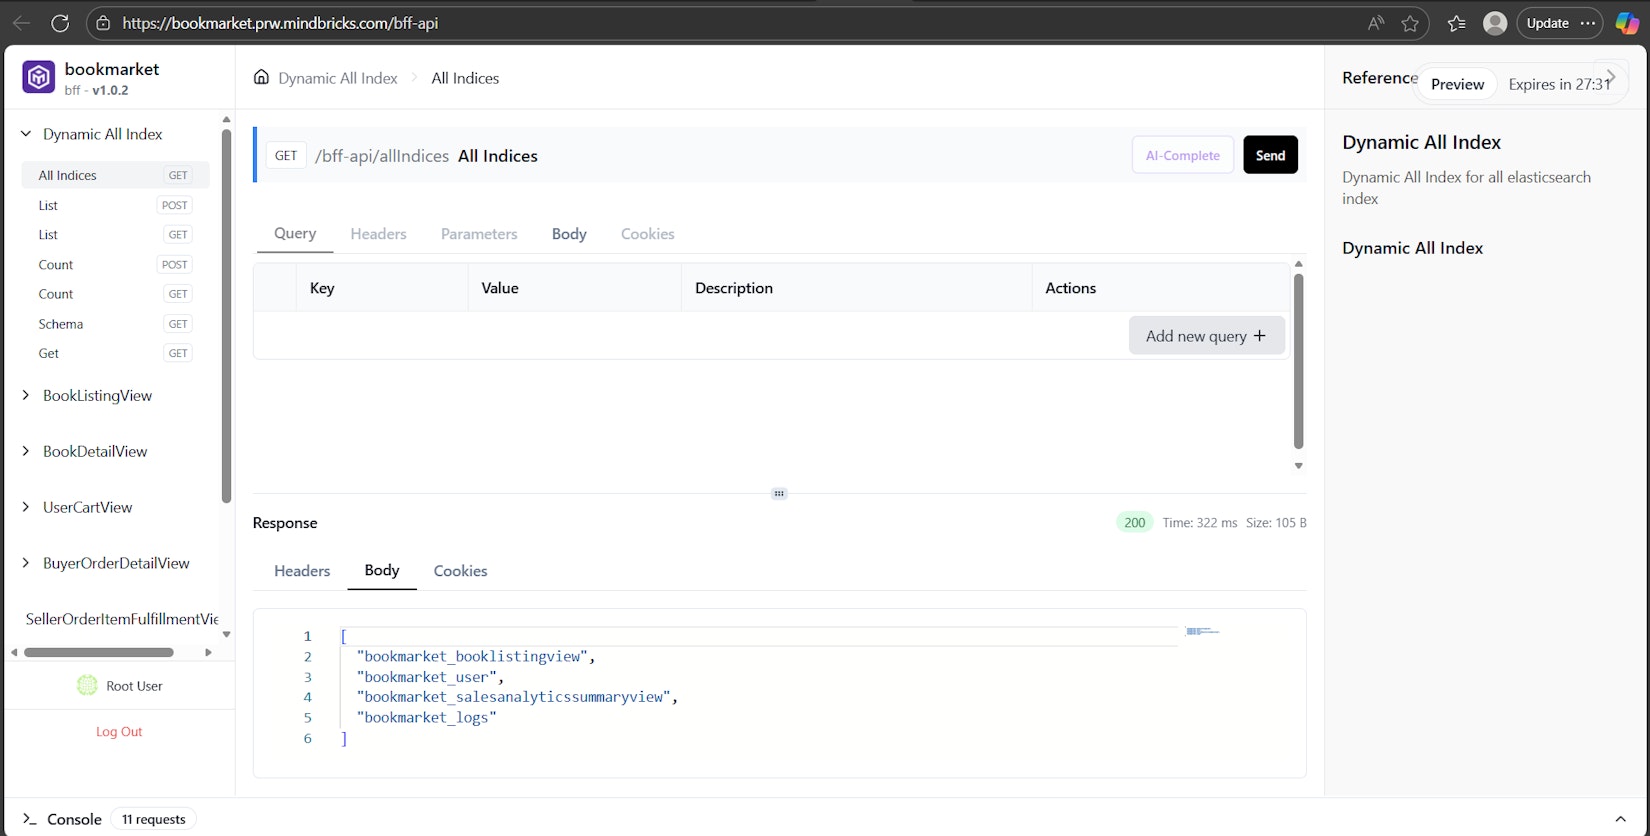Image resolution: width=1650 pixels, height=836 pixels.
Task: Open the Copilot icon in browser toolbar
Action: [1627, 23]
